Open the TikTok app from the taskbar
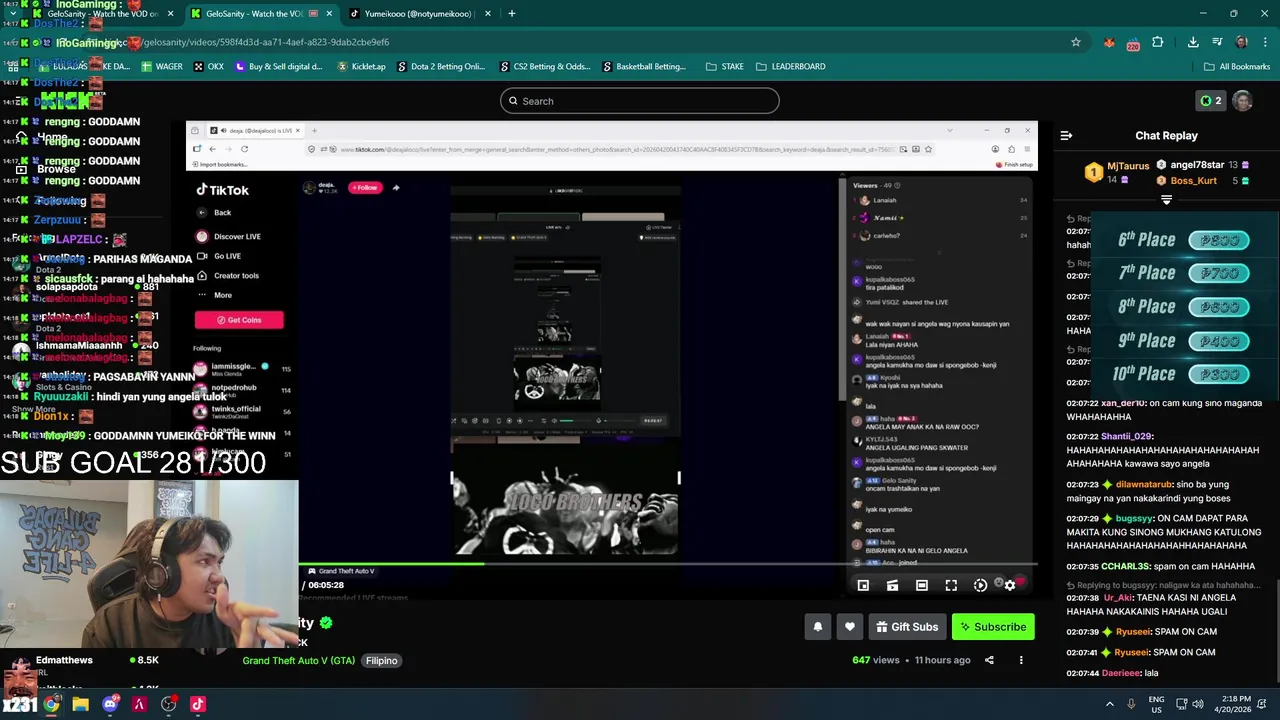 tap(198, 704)
